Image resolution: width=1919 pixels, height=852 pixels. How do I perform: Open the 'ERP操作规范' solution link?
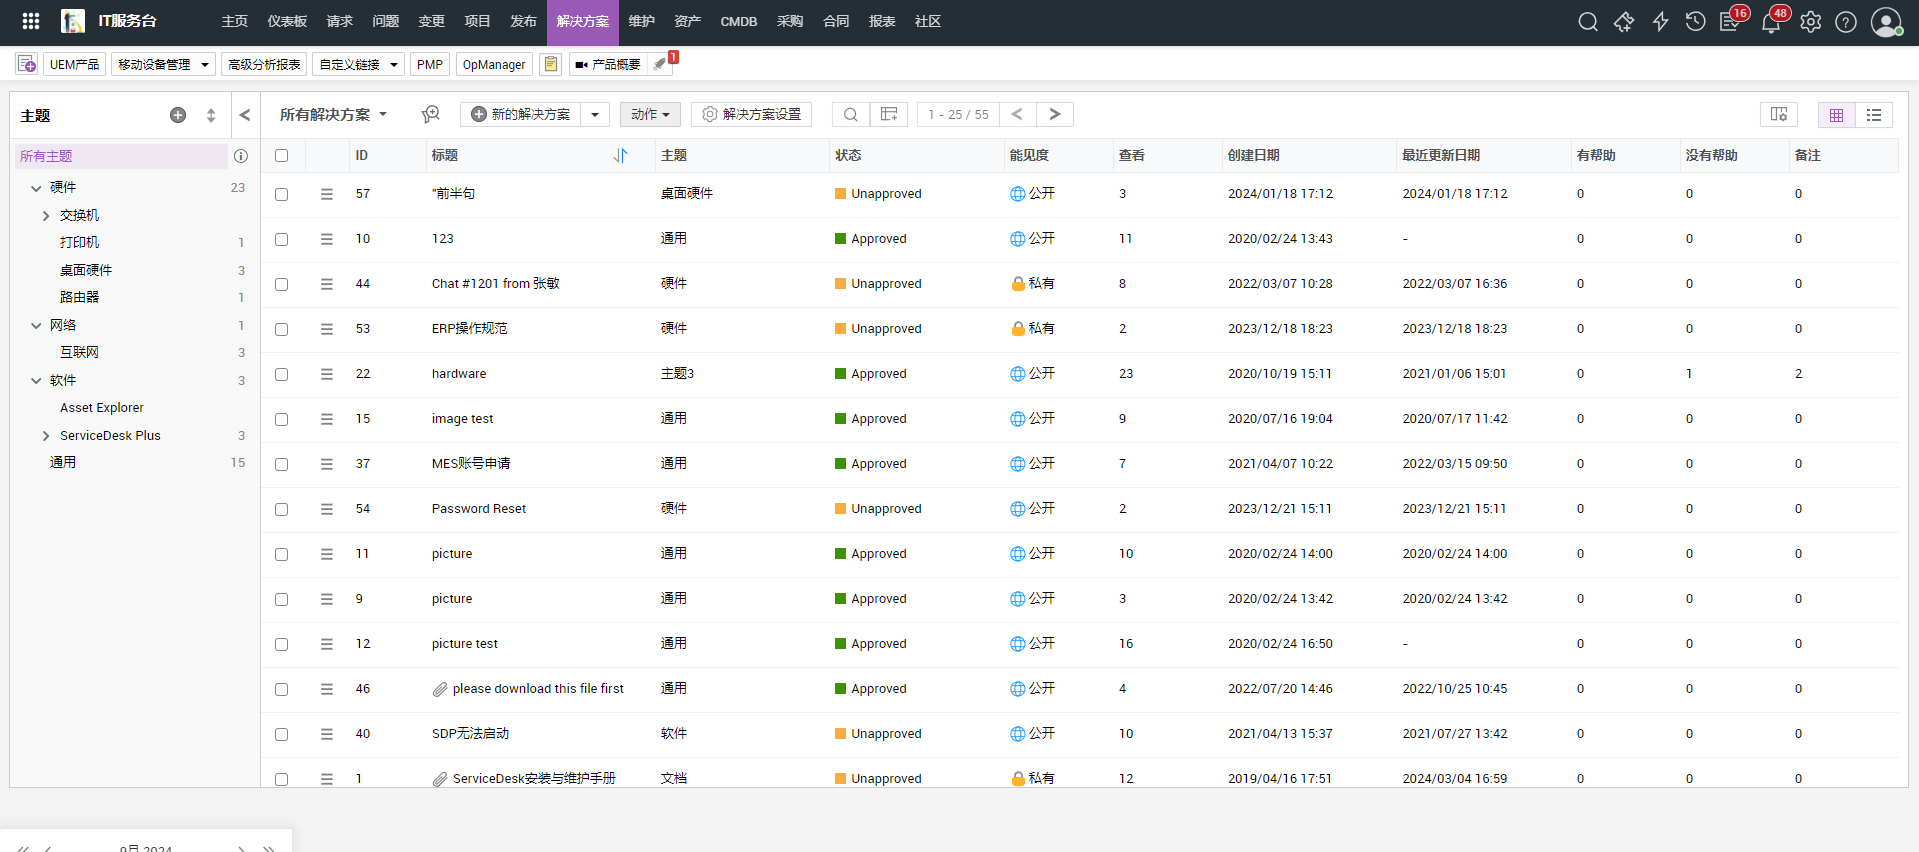click(469, 328)
